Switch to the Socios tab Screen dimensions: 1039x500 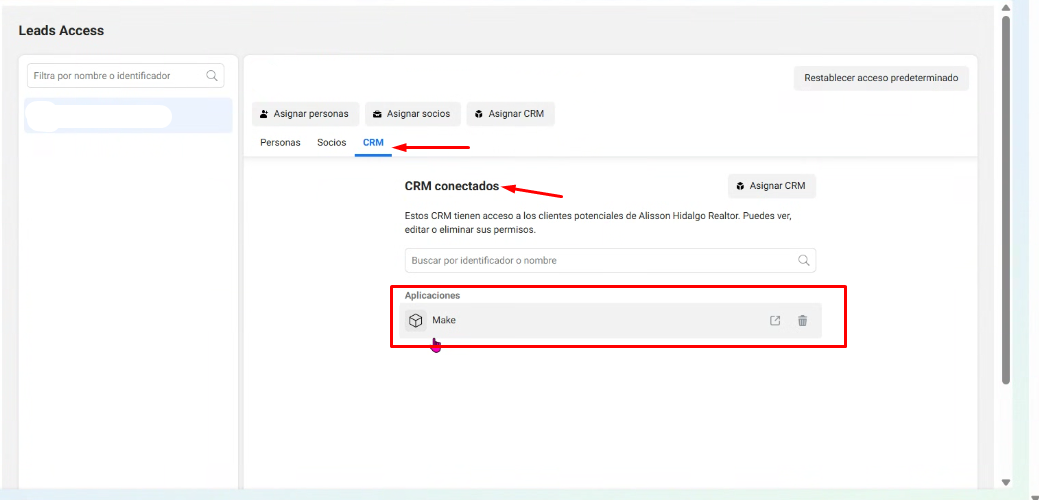point(332,142)
